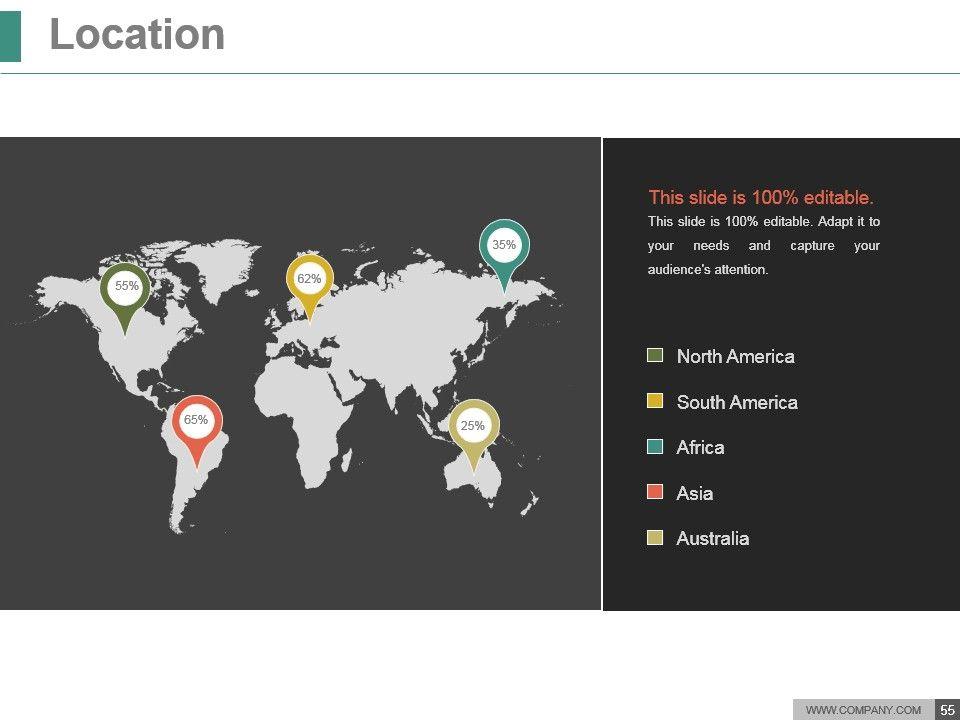Click the Asia legend text
The image size is (960, 720).
click(x=695, y=493)
